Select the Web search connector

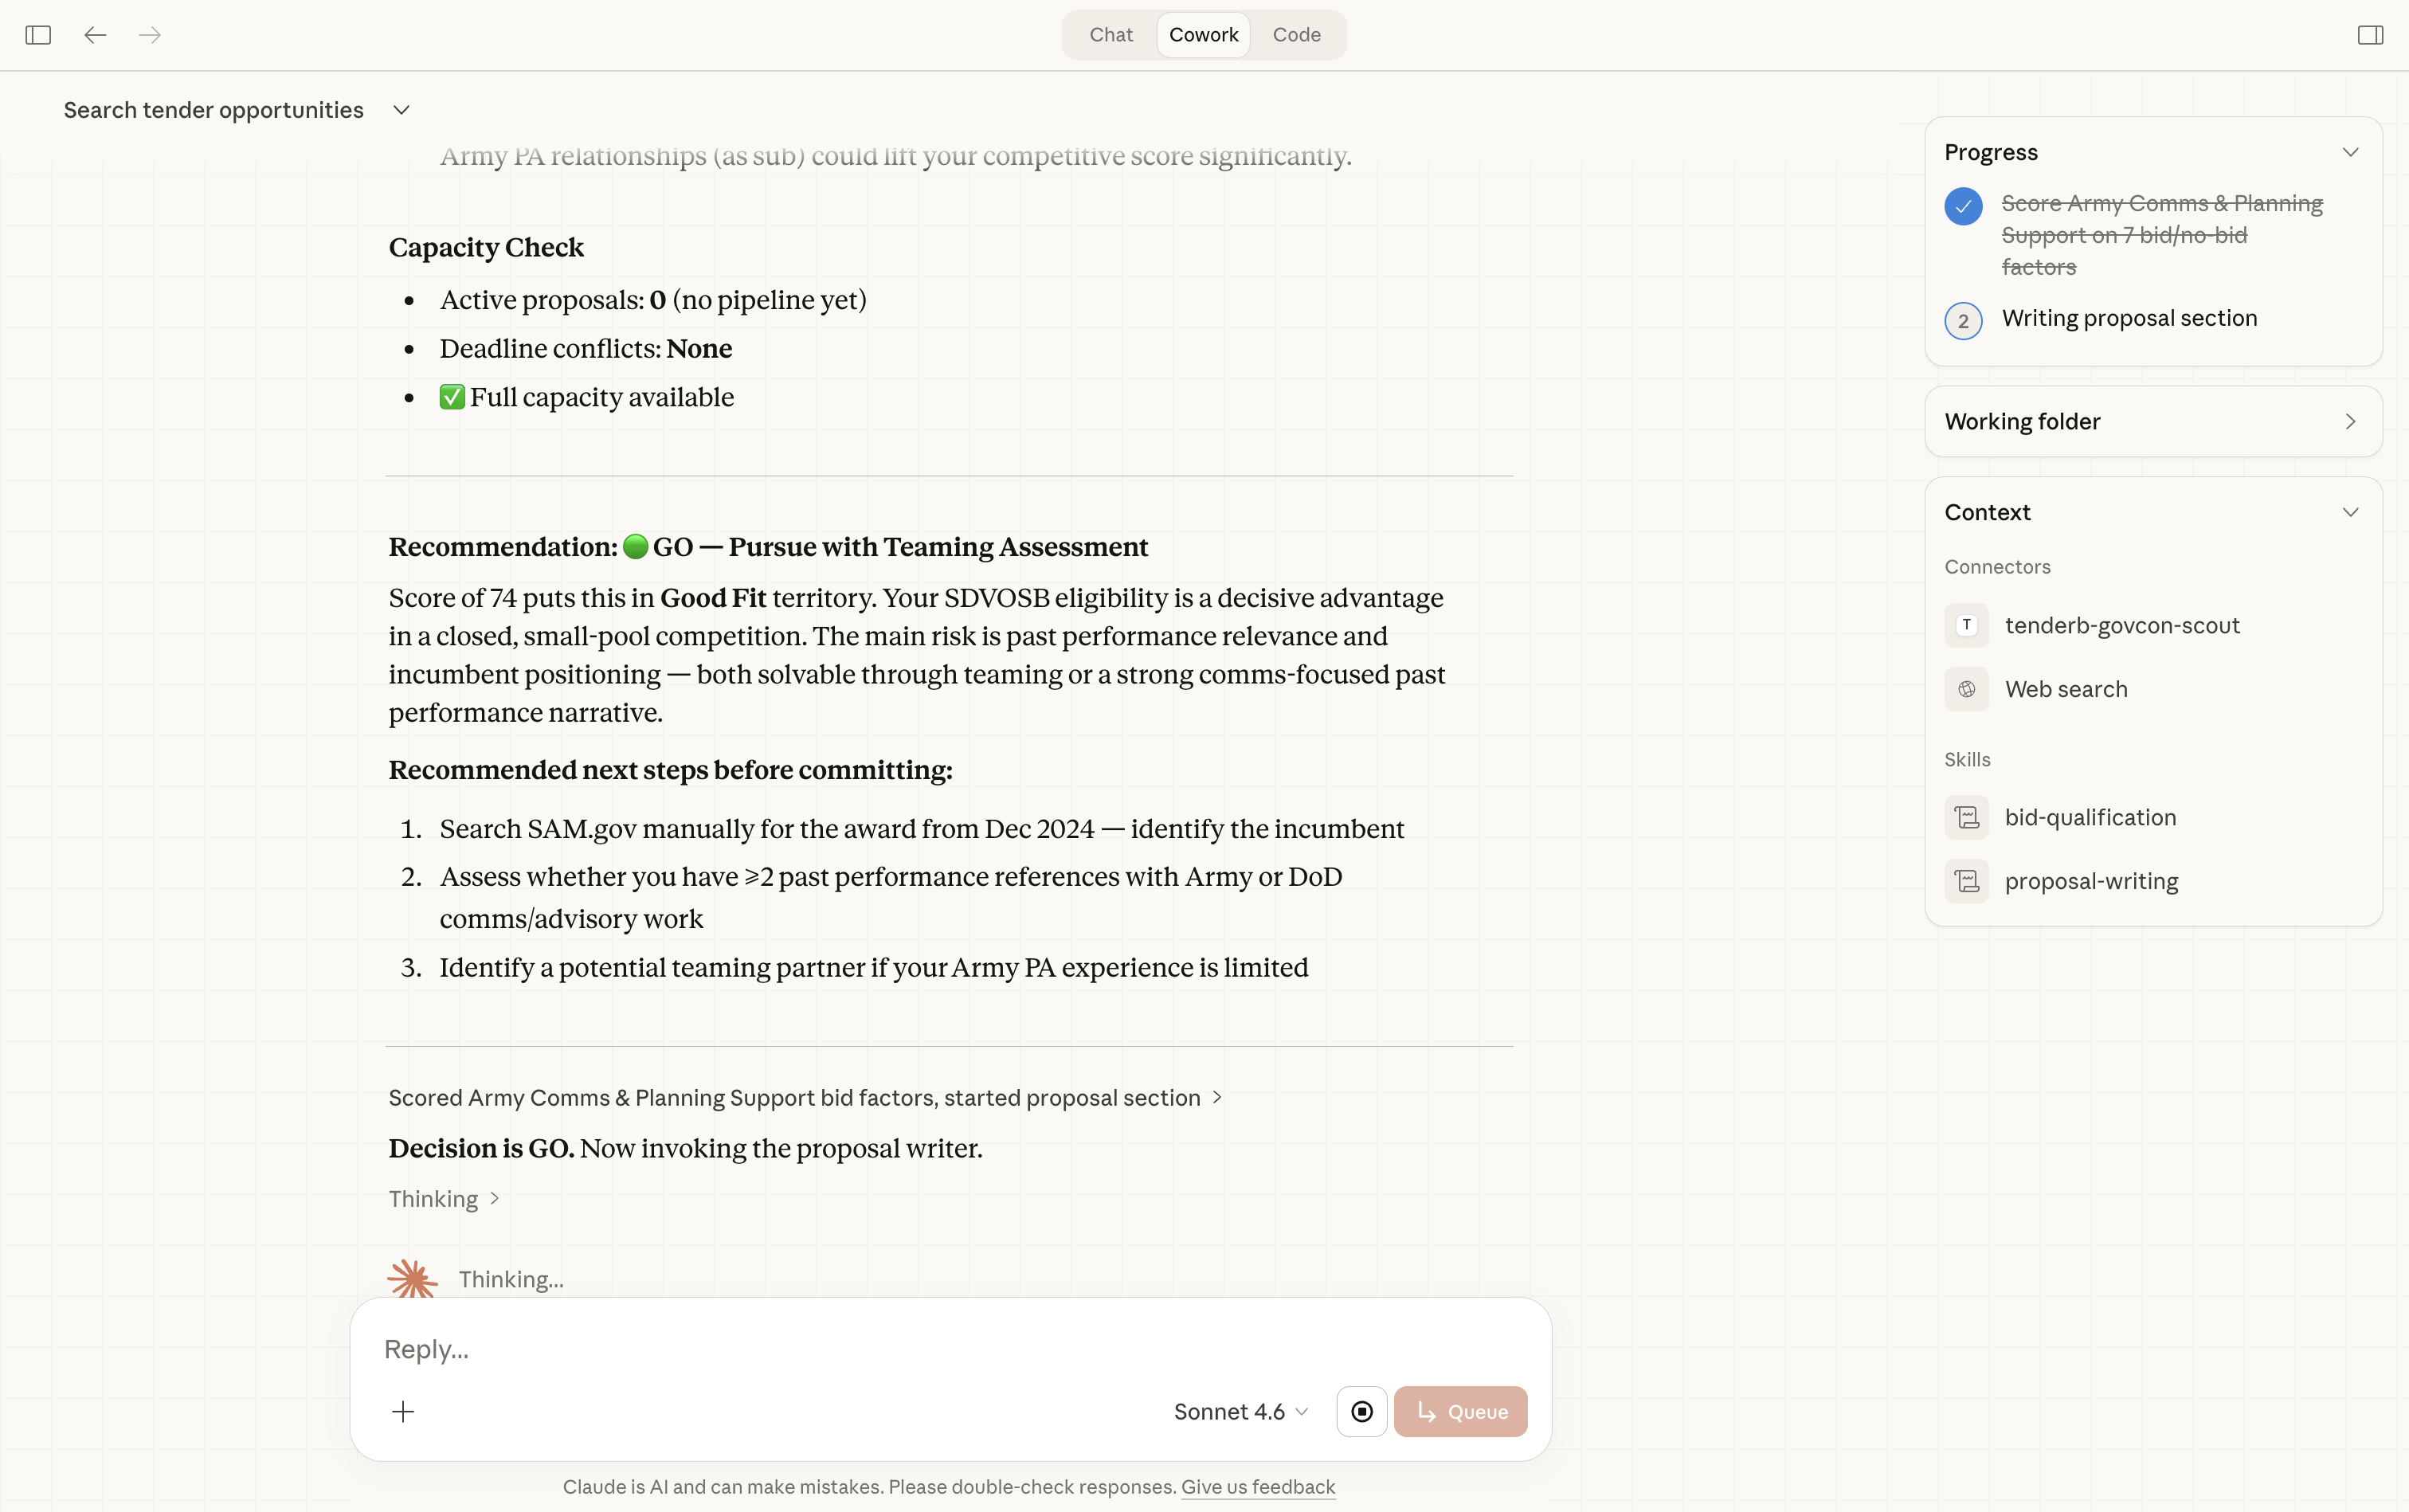(x=2066, y=688)
